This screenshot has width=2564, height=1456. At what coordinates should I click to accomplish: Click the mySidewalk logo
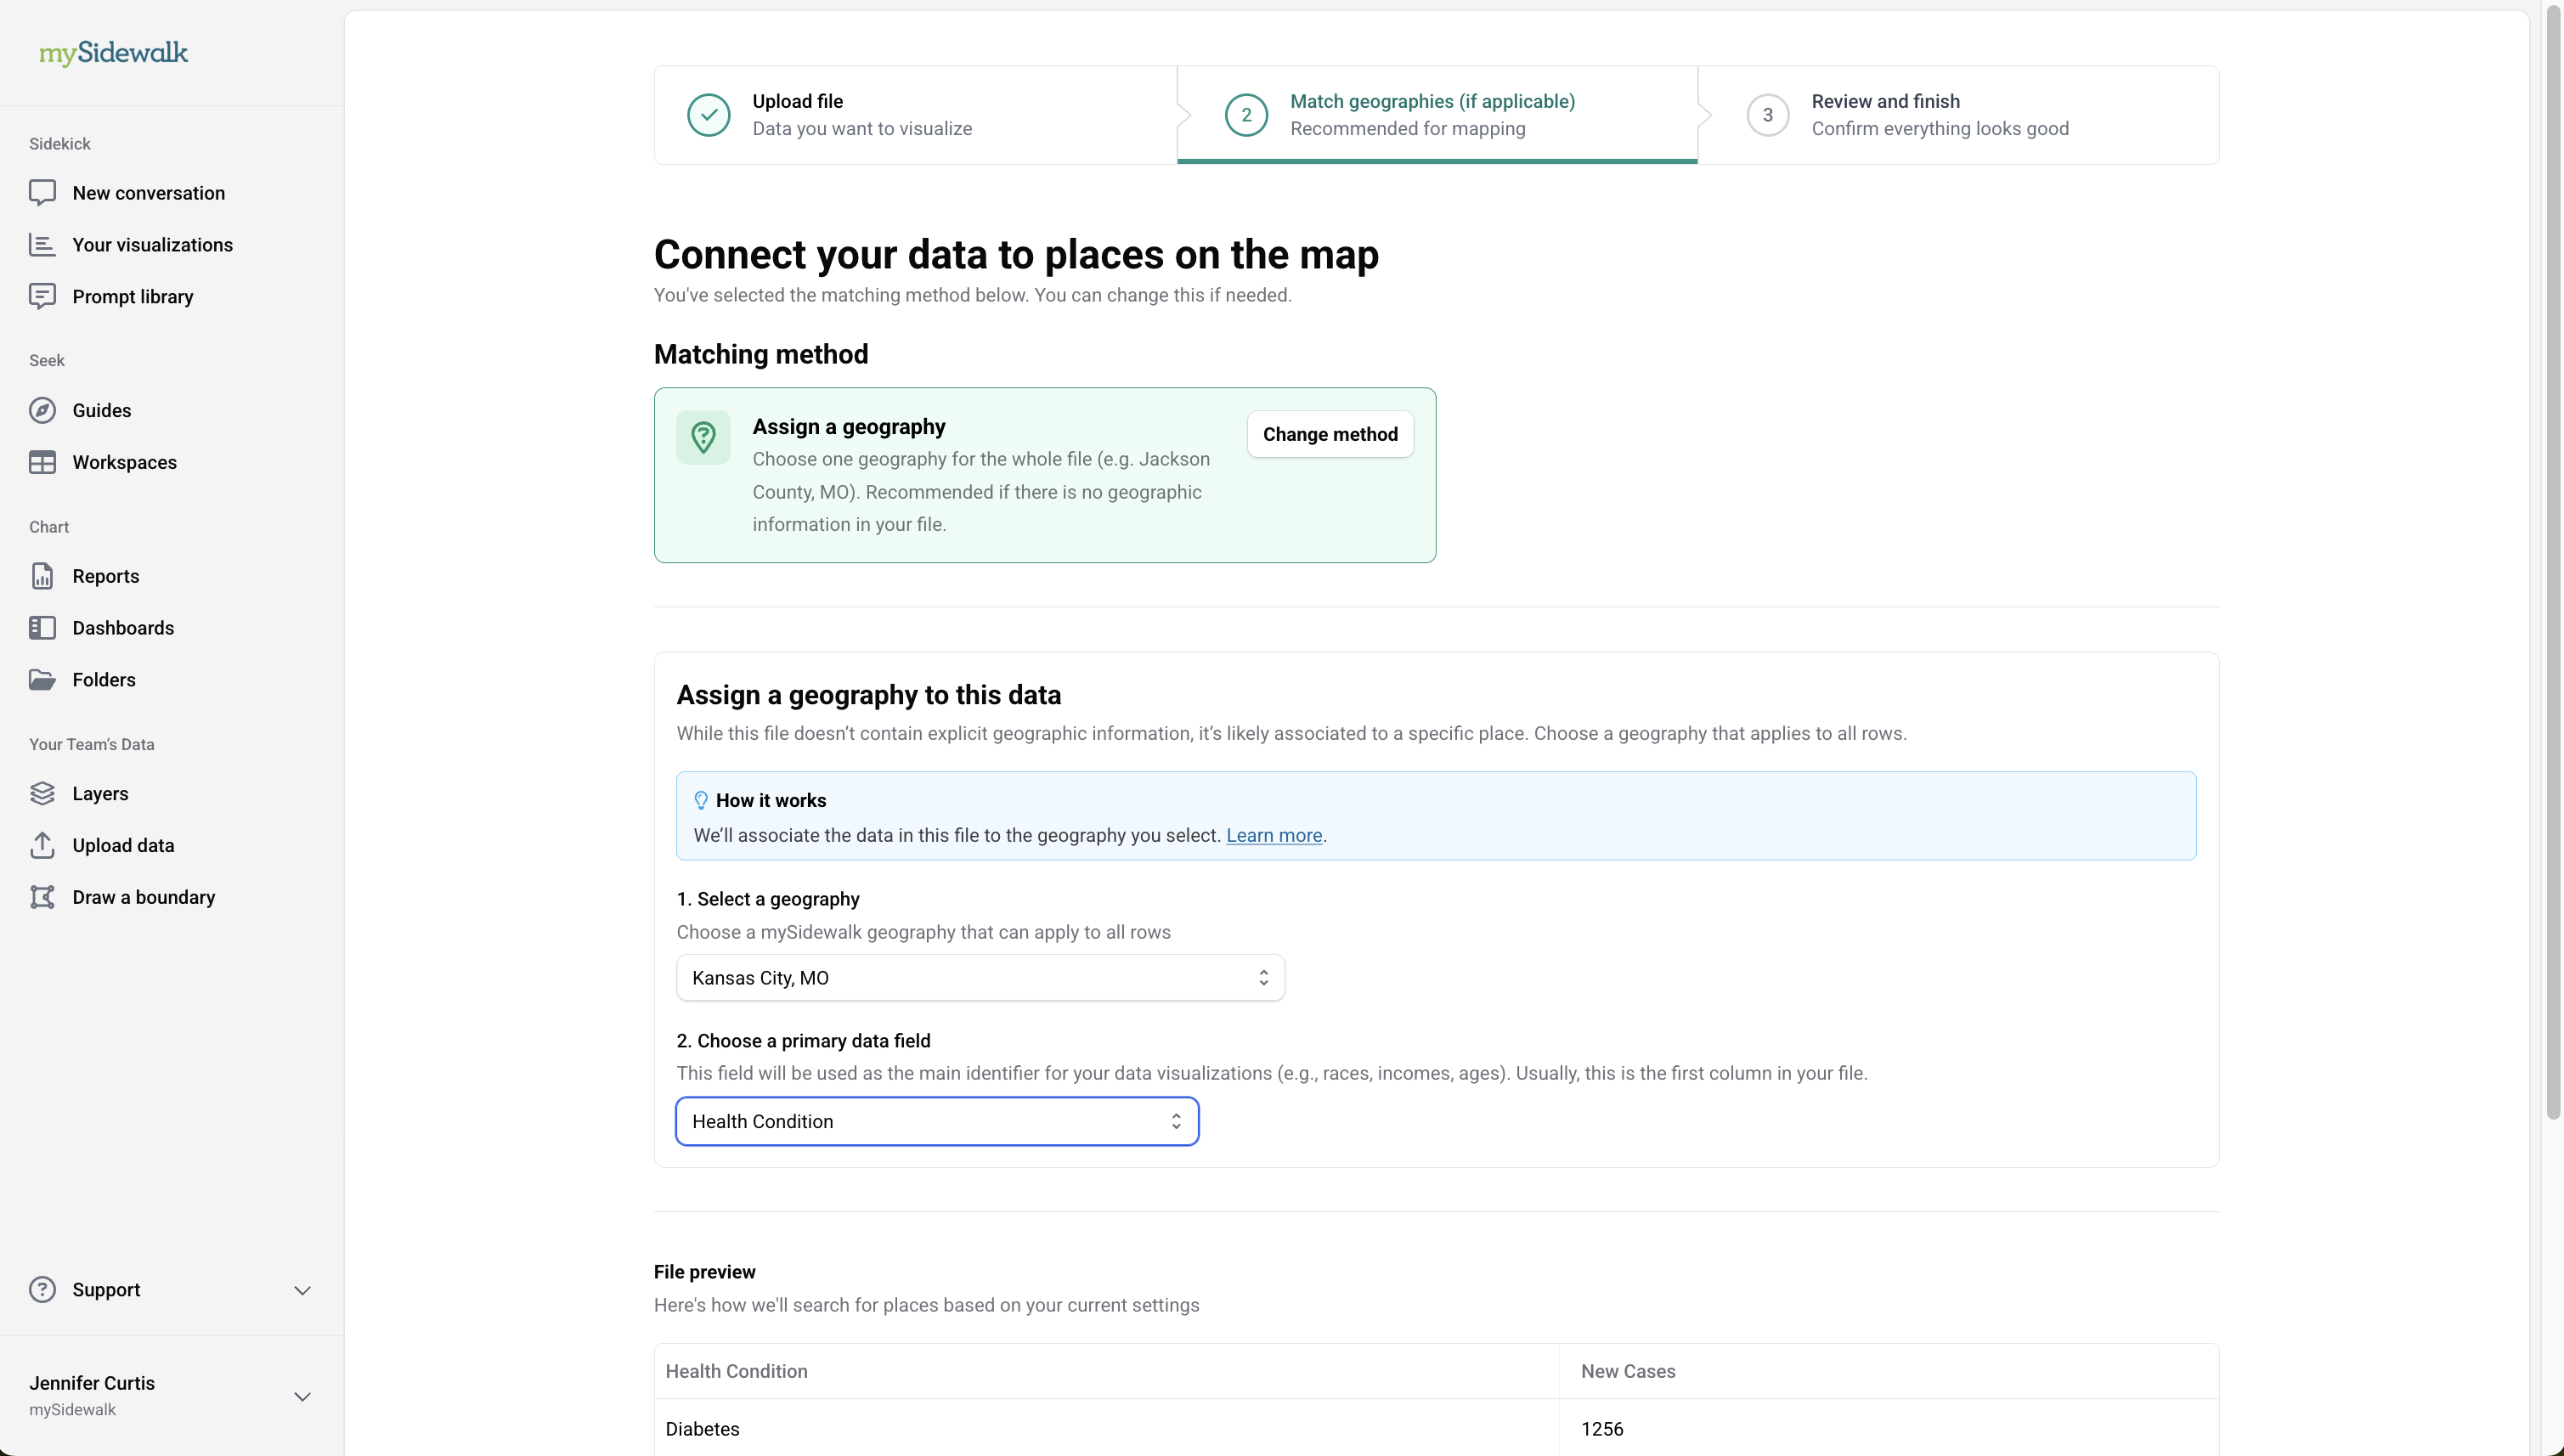tap(113, 53)
